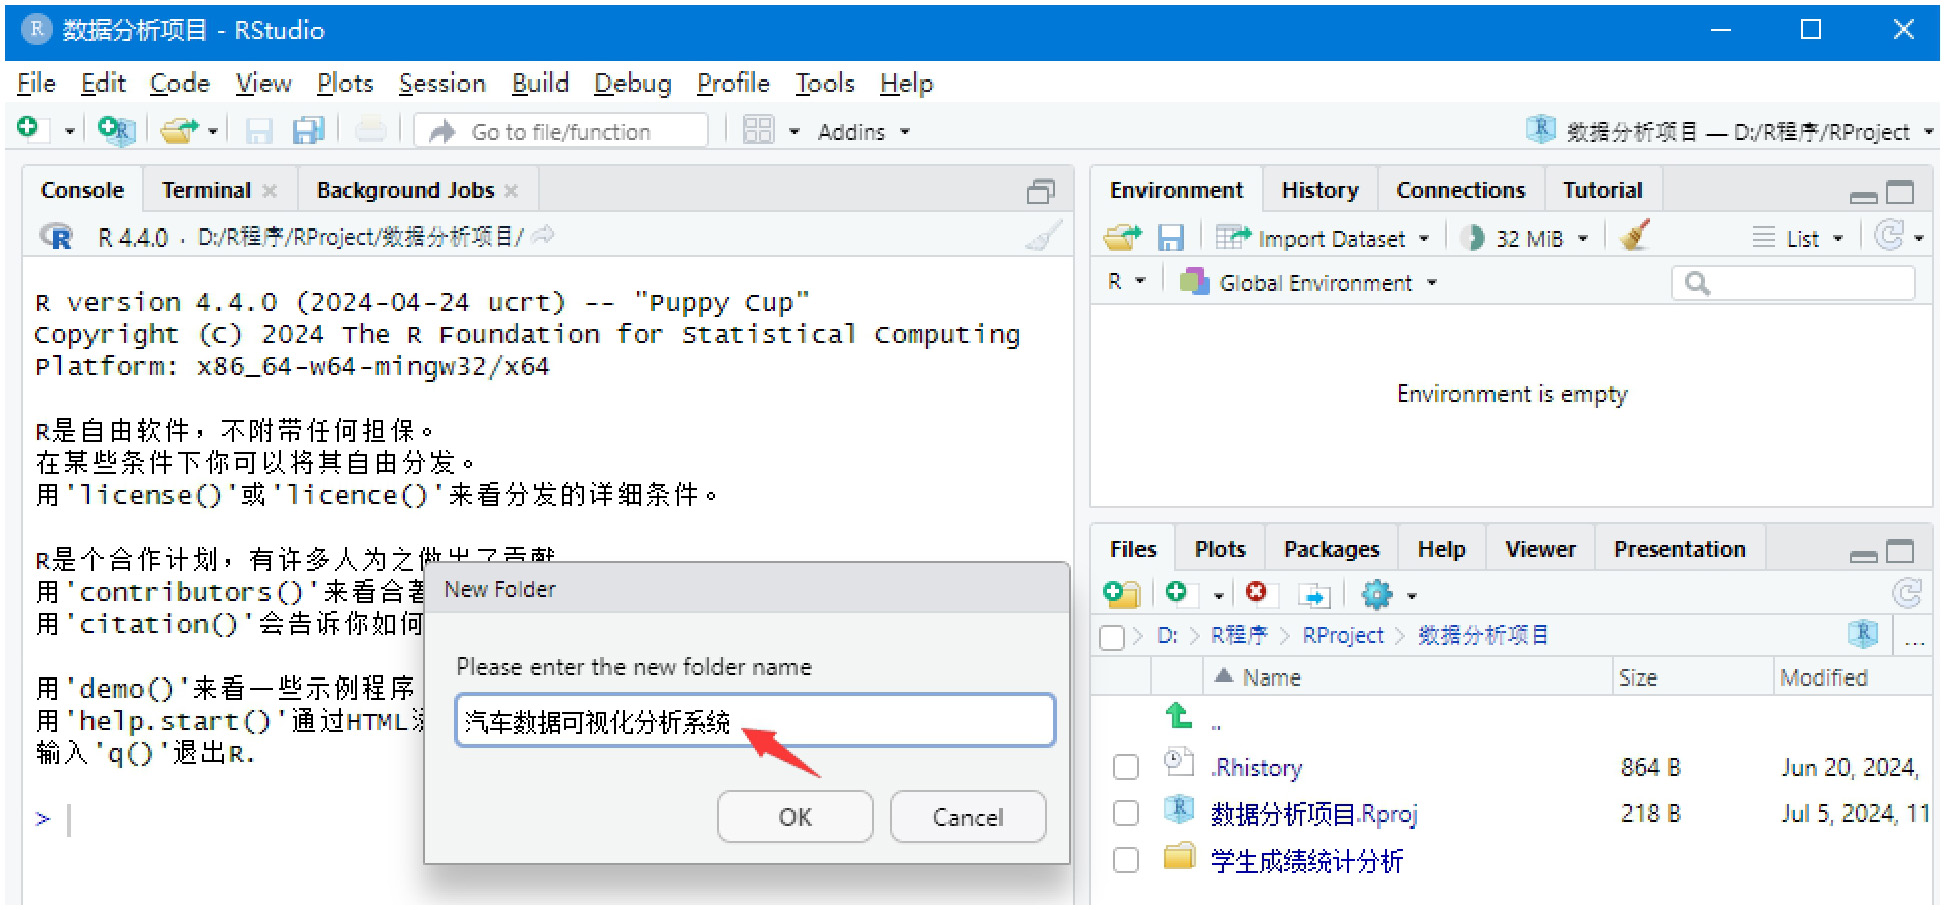Switch to the Packages tab
The width and height of the screenshot is (1946, 910).
click(x=1331, y=549)
